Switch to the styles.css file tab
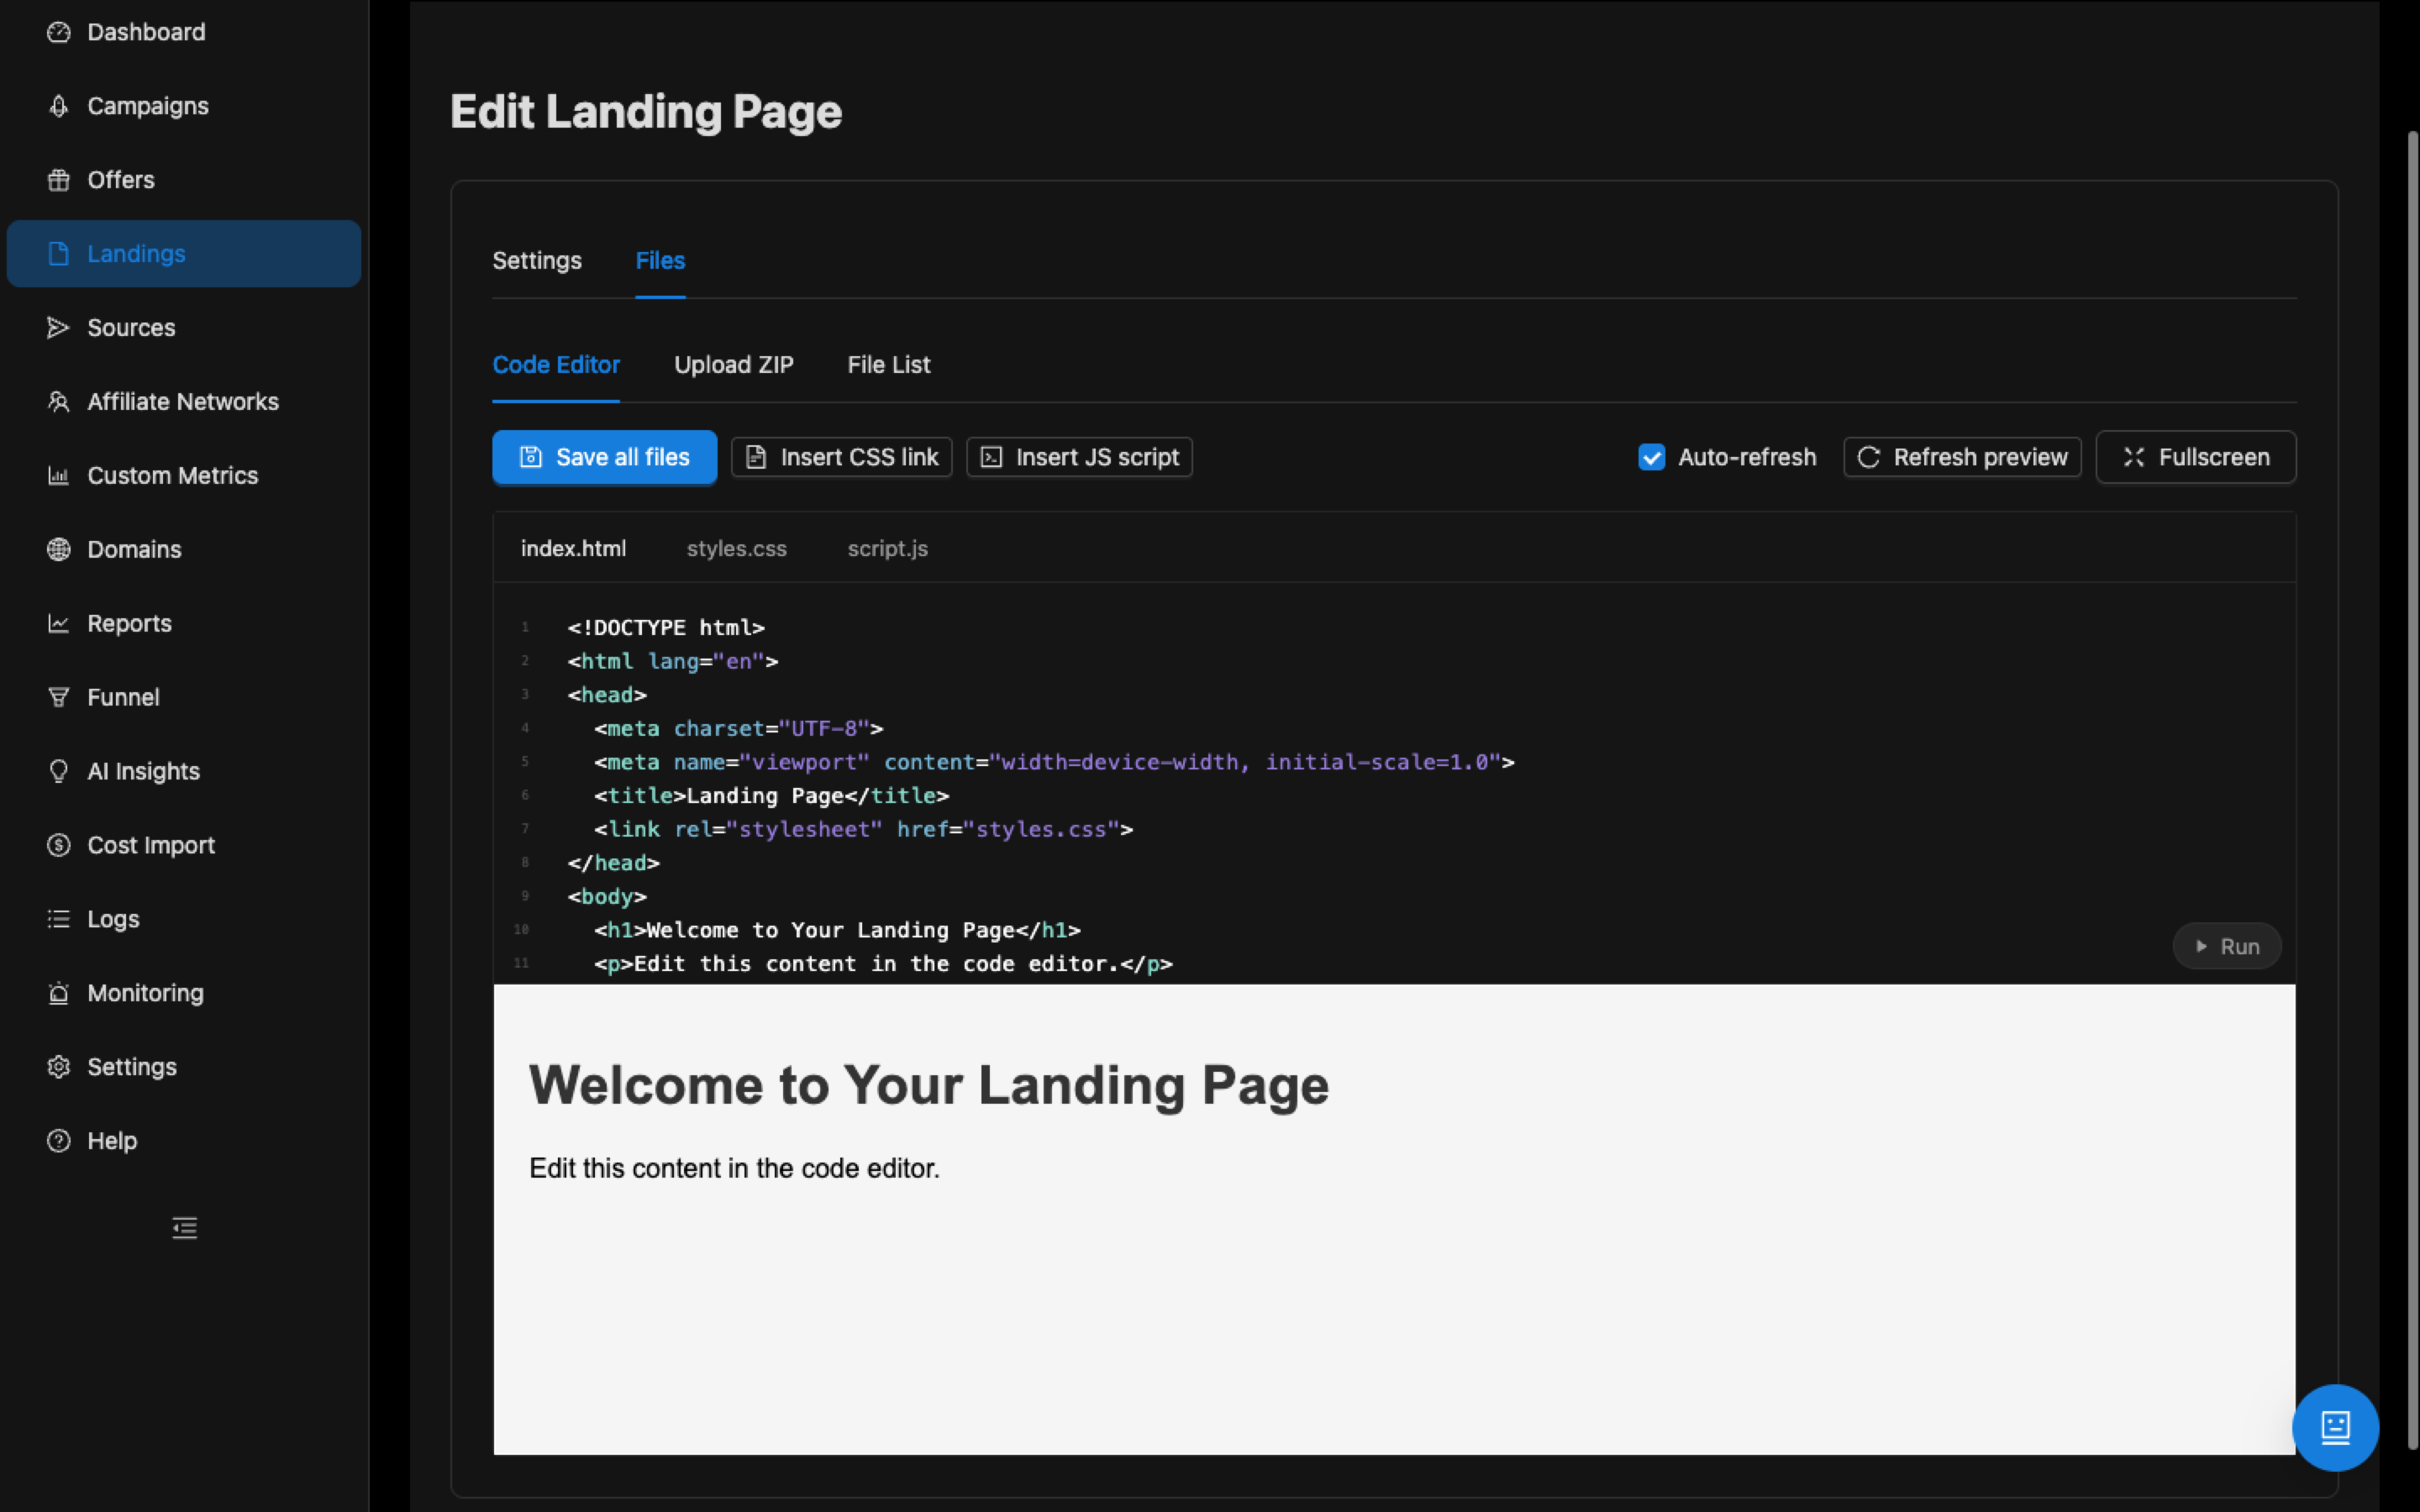 point(737,549)
